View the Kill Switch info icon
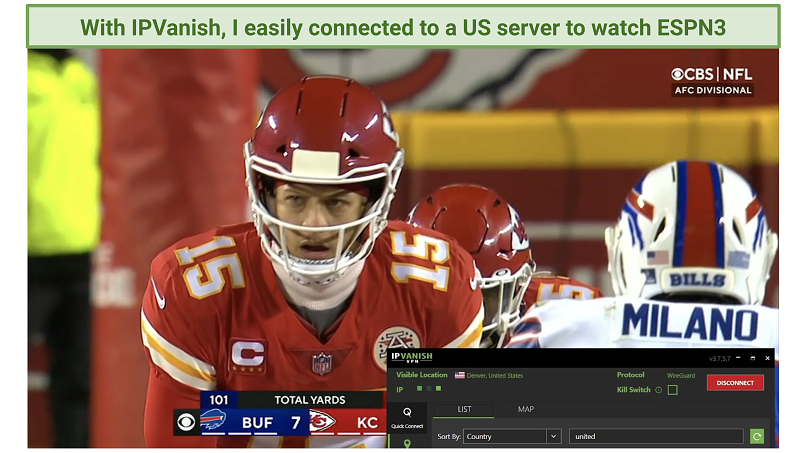Screen dimensions: 806x453 (658, 390)
